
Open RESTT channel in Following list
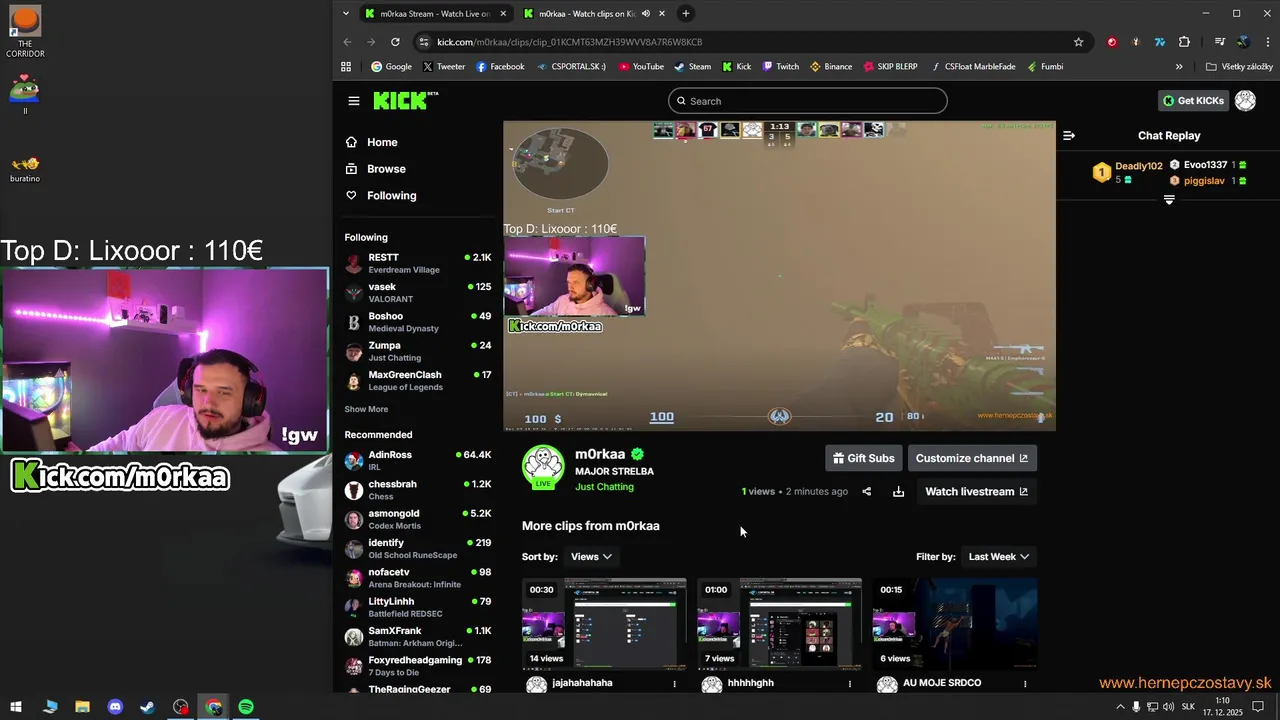click(x=418, y=263)
